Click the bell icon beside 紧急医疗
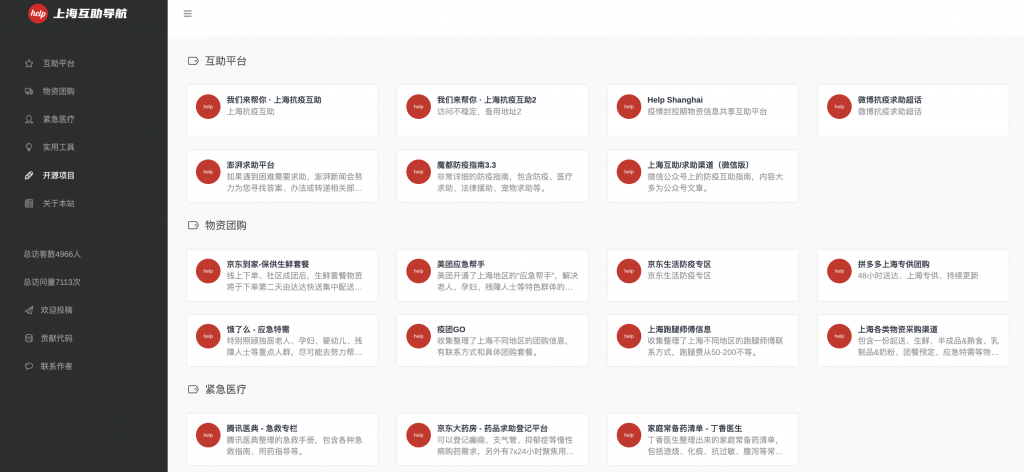This screenshot has width=1024, height=472. tap(29, 119)
